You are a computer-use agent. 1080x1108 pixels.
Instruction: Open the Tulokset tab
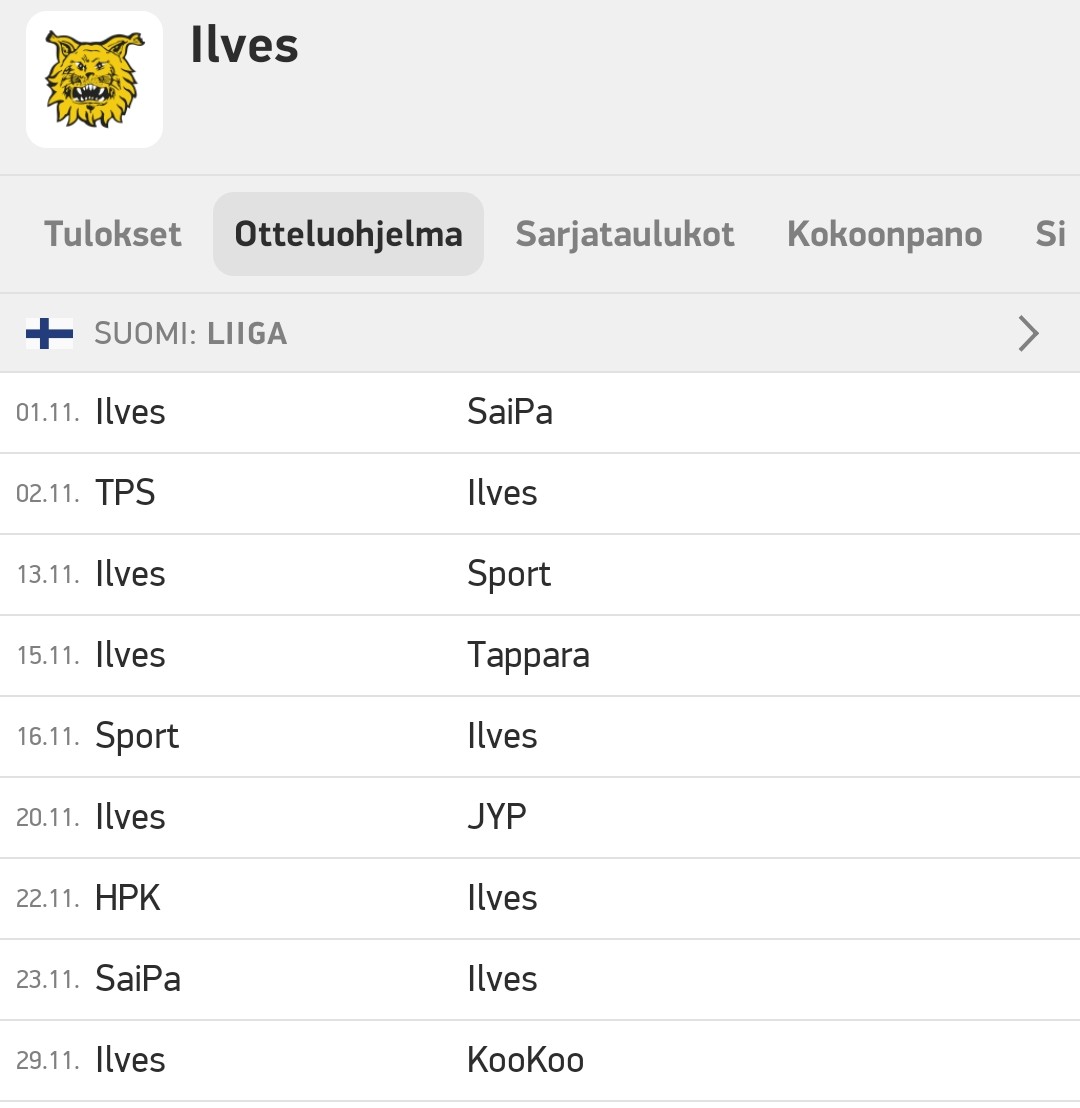click(112, 234)
